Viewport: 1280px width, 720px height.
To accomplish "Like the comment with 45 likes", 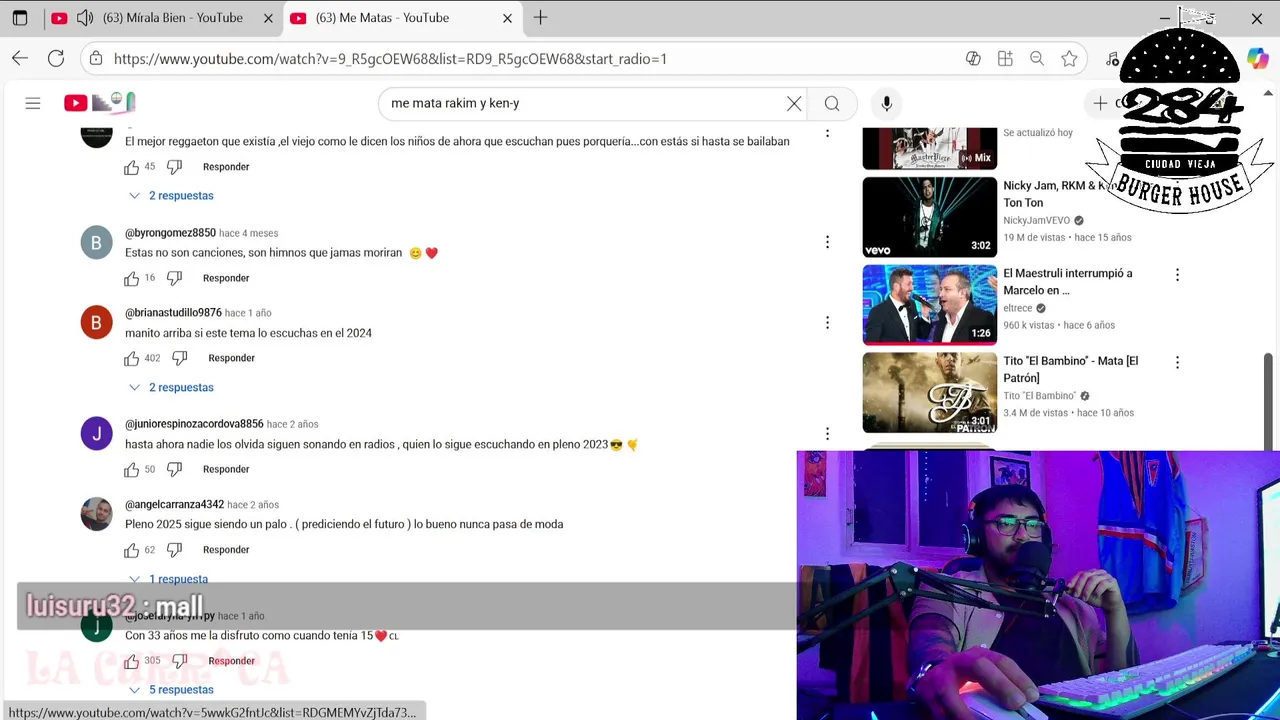I will pyautogui.click(x=132, y=167).
